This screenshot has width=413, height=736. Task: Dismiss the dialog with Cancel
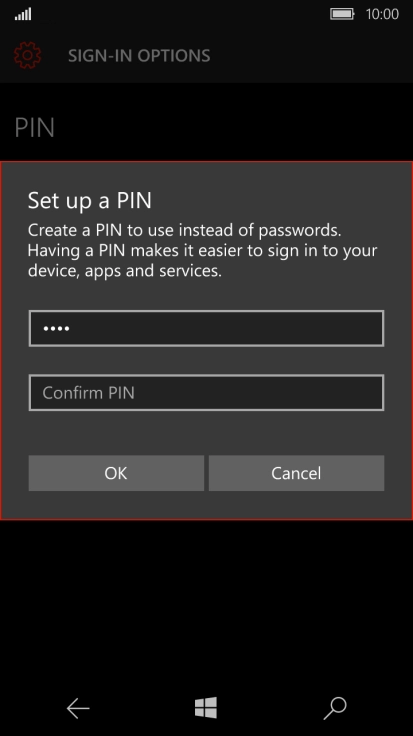297,473
